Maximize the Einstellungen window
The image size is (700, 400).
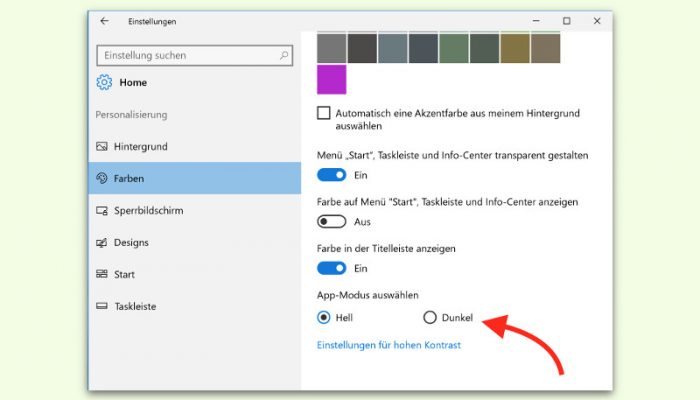point(567,21)
